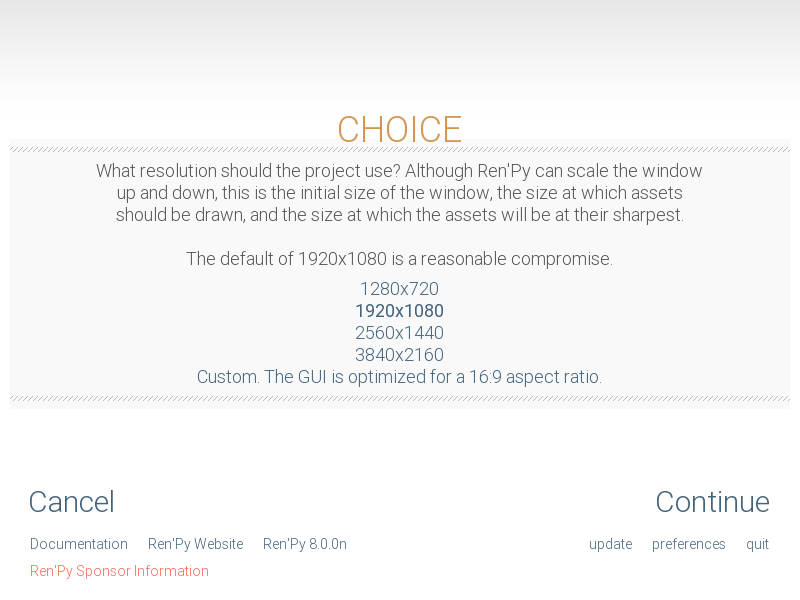Open the Documentation link
The width and height of the screenshot is (800, 600).
pos(79,544)
